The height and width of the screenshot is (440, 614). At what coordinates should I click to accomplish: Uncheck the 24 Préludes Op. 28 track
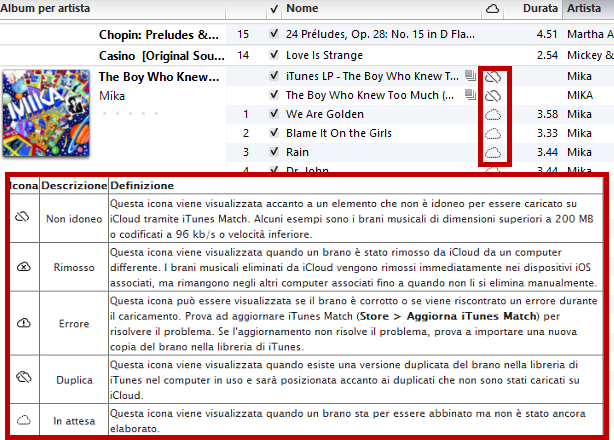click(274, 34)
